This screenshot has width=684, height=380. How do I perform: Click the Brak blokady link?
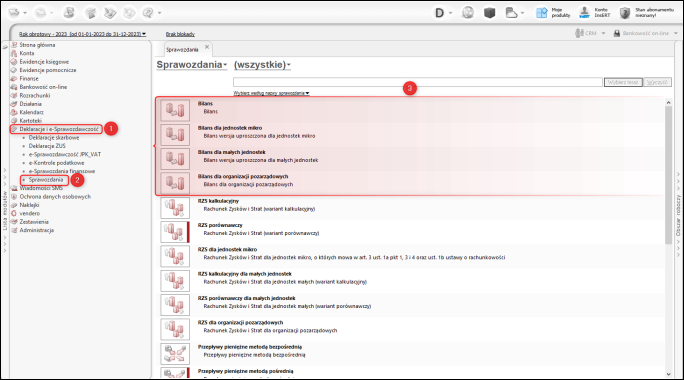pyautogui.click(x=180, y=34)
